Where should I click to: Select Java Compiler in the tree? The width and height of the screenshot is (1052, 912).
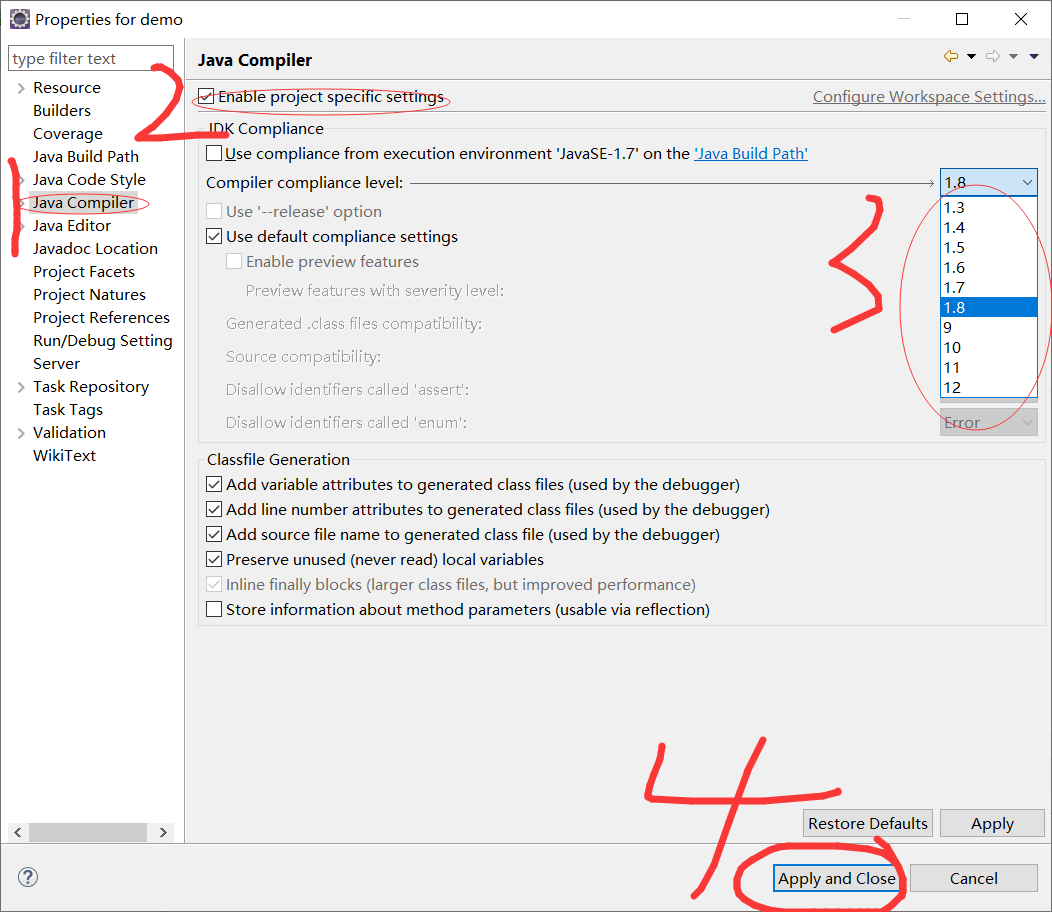pos(83,202)
